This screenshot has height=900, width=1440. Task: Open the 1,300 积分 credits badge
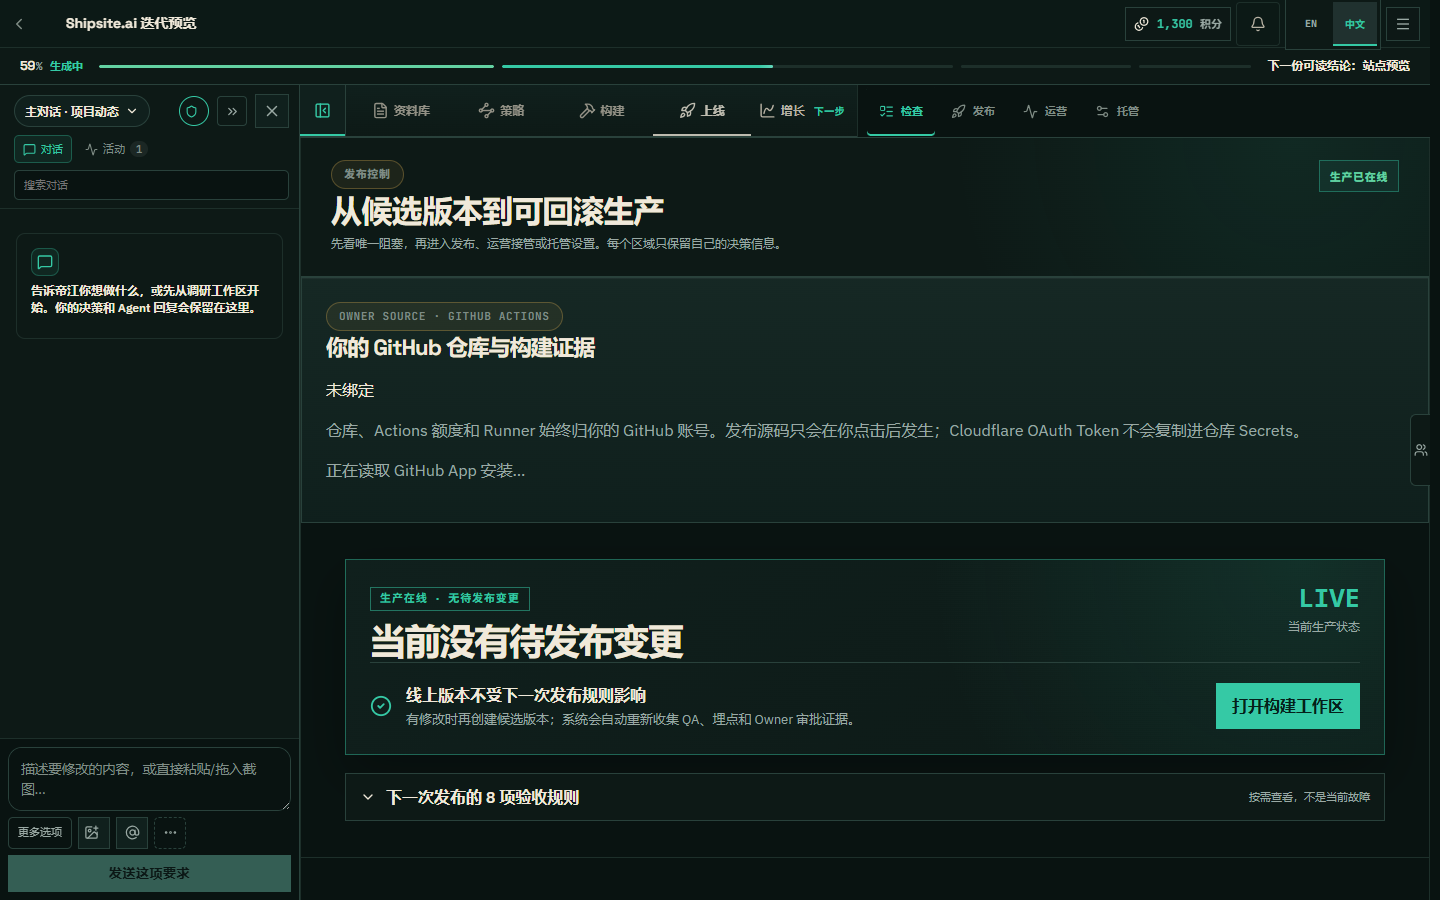[1178, 24]
